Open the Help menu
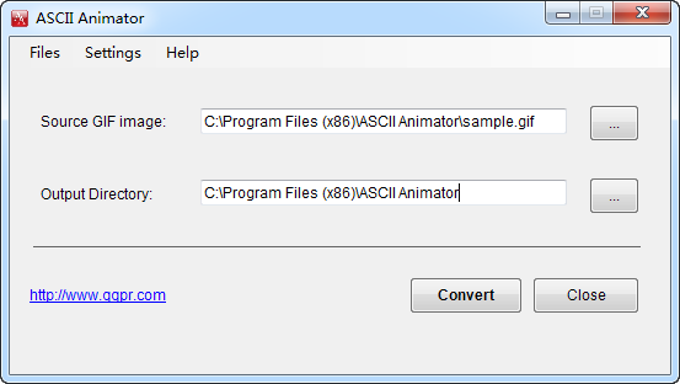 pos(182,53)
